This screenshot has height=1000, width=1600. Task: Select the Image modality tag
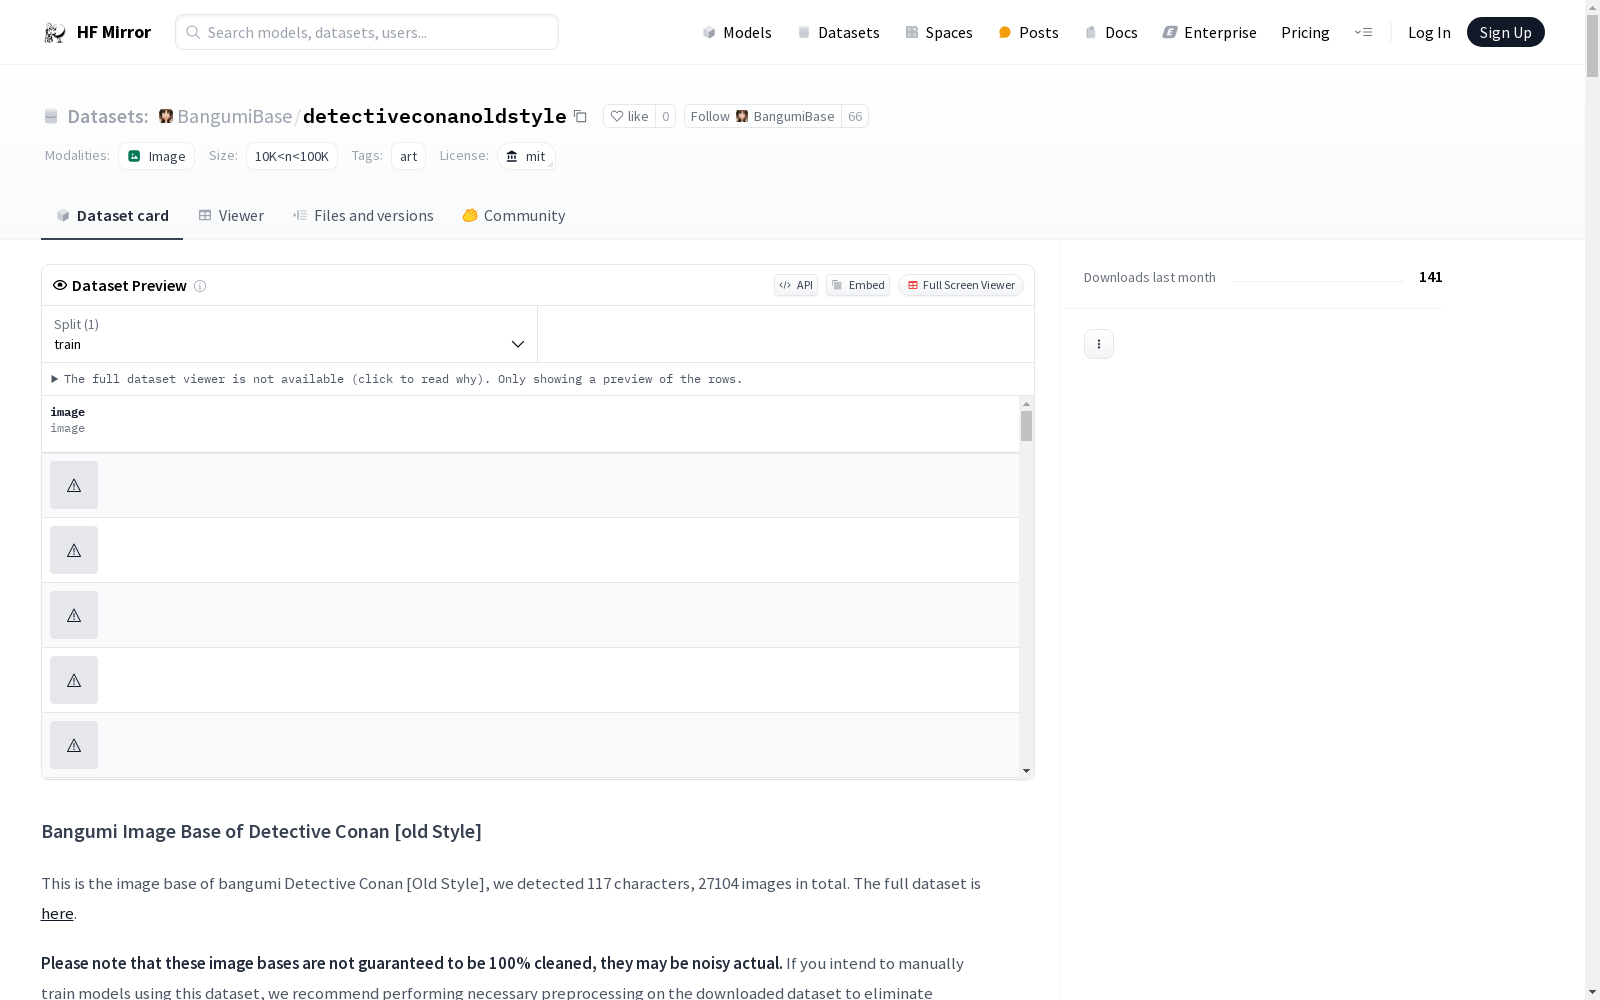click(x=156, y=156)
